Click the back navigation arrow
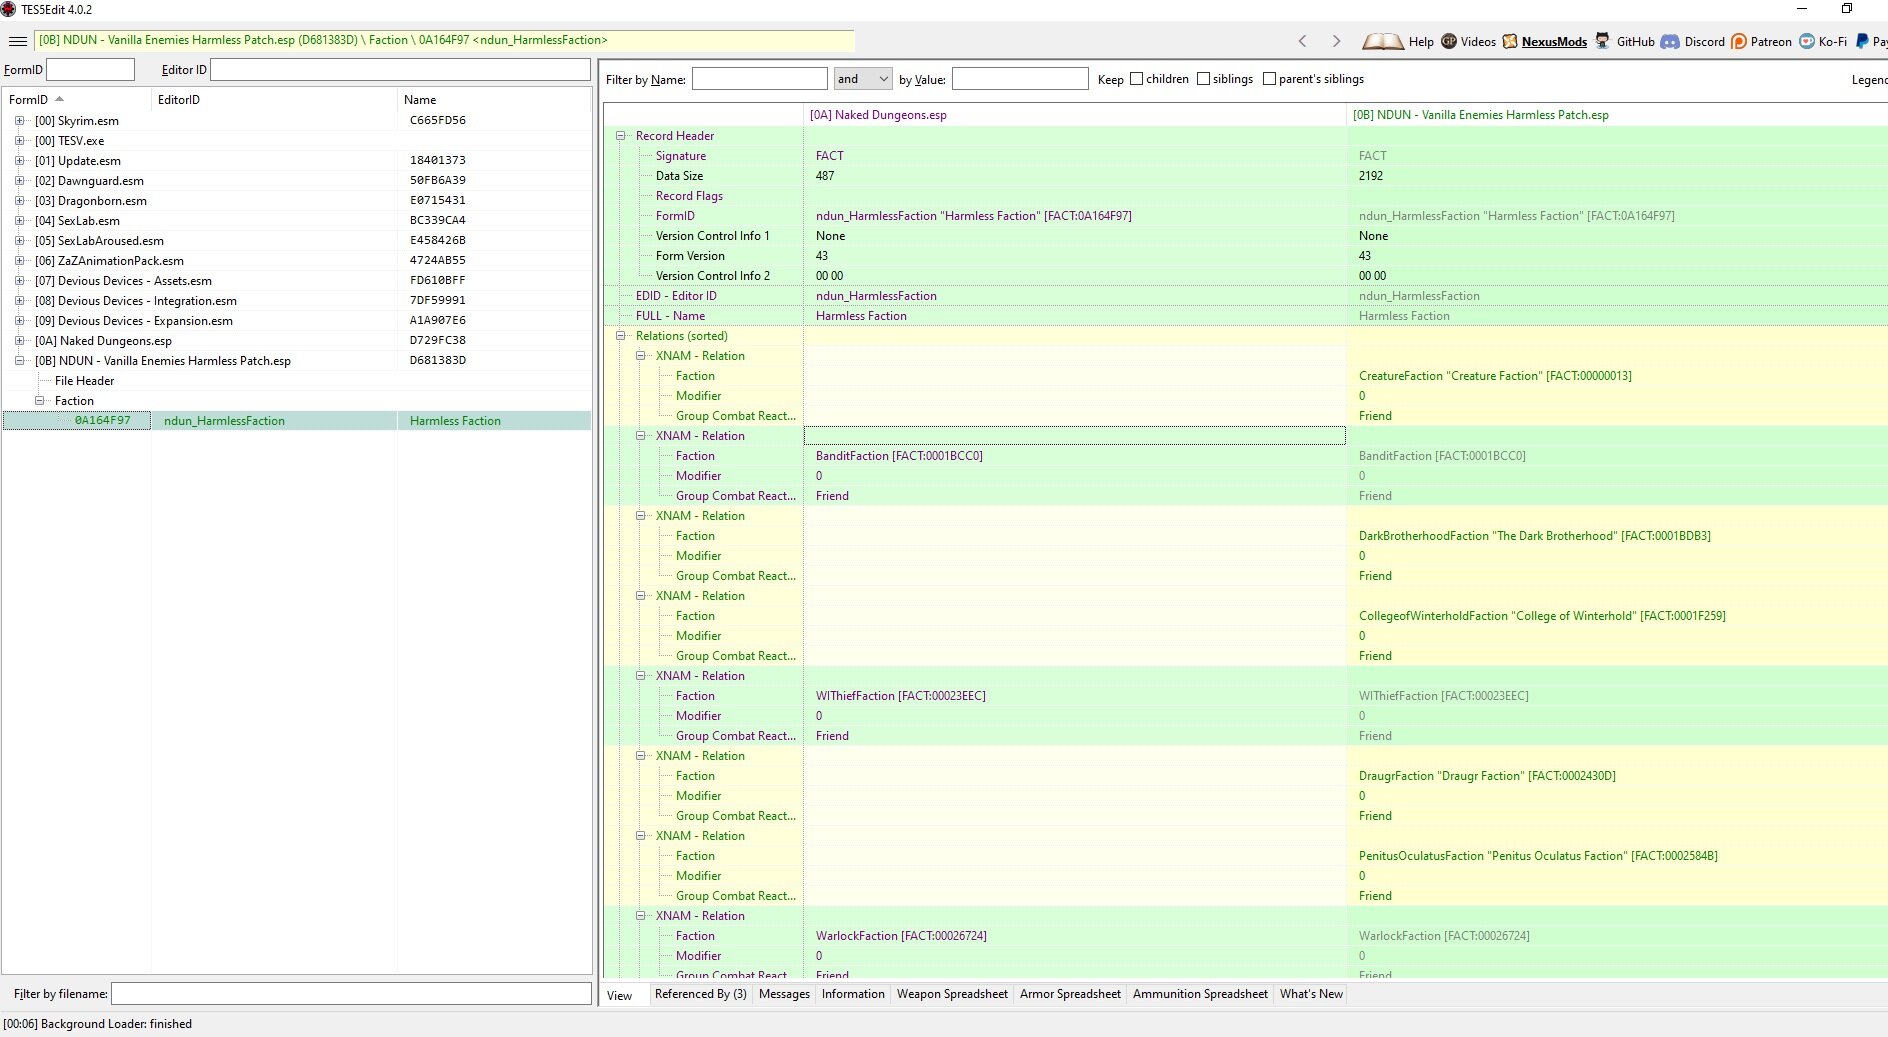This screenshot has height=1037, width=1888. point(1302,41)
